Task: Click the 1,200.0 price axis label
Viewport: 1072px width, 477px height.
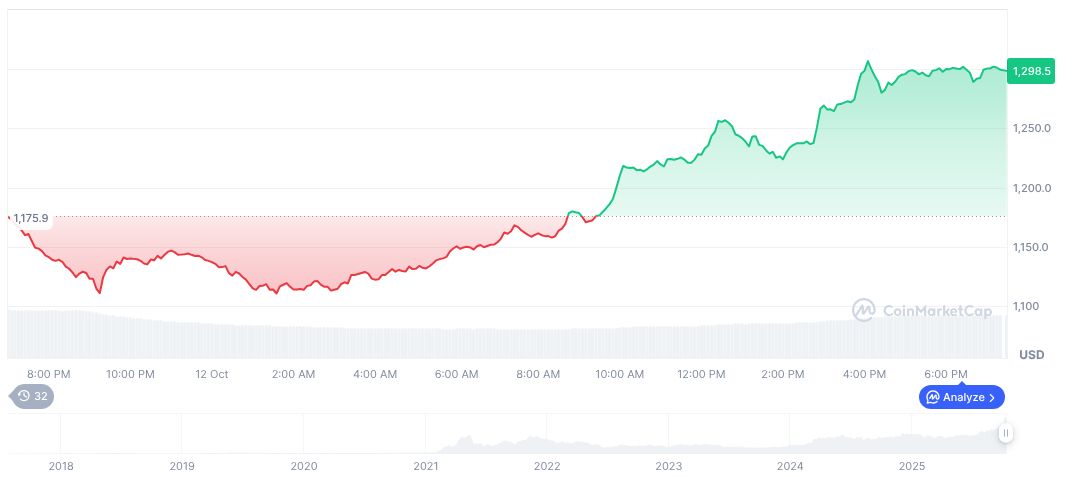Action: (1032, 188)
